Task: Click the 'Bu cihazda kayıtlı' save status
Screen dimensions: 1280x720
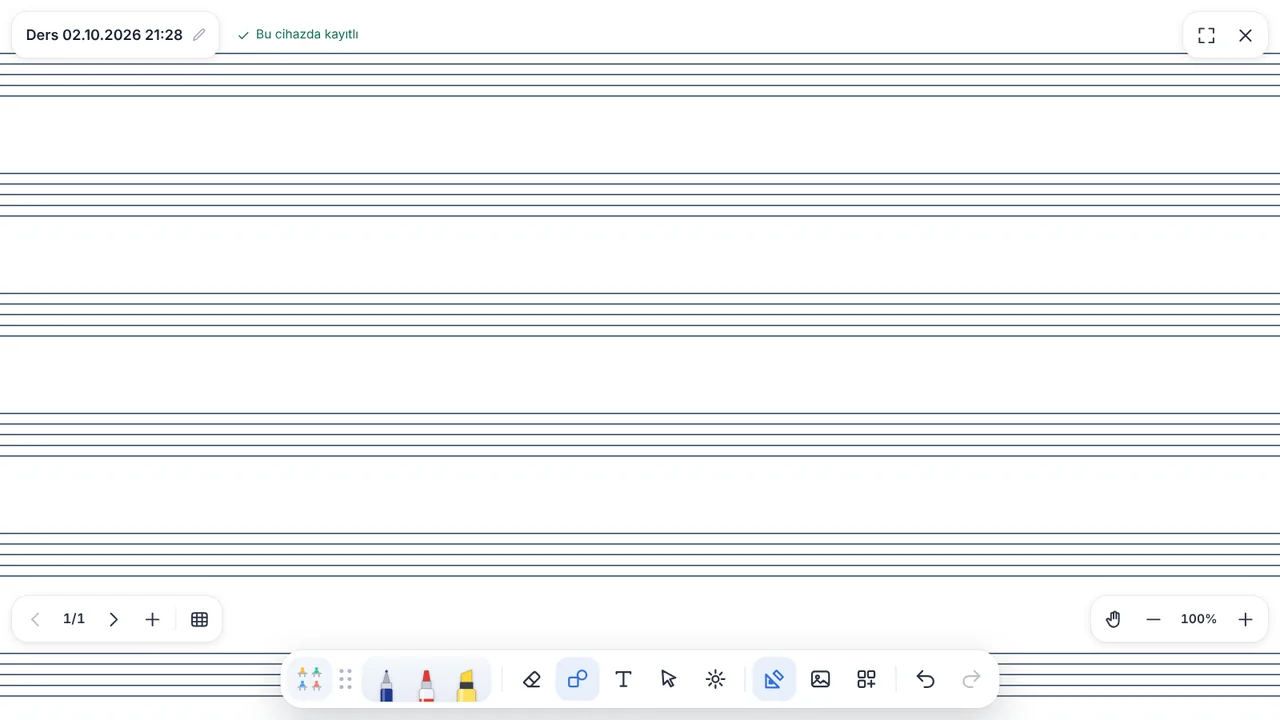Action: click(x=298, y=34)
